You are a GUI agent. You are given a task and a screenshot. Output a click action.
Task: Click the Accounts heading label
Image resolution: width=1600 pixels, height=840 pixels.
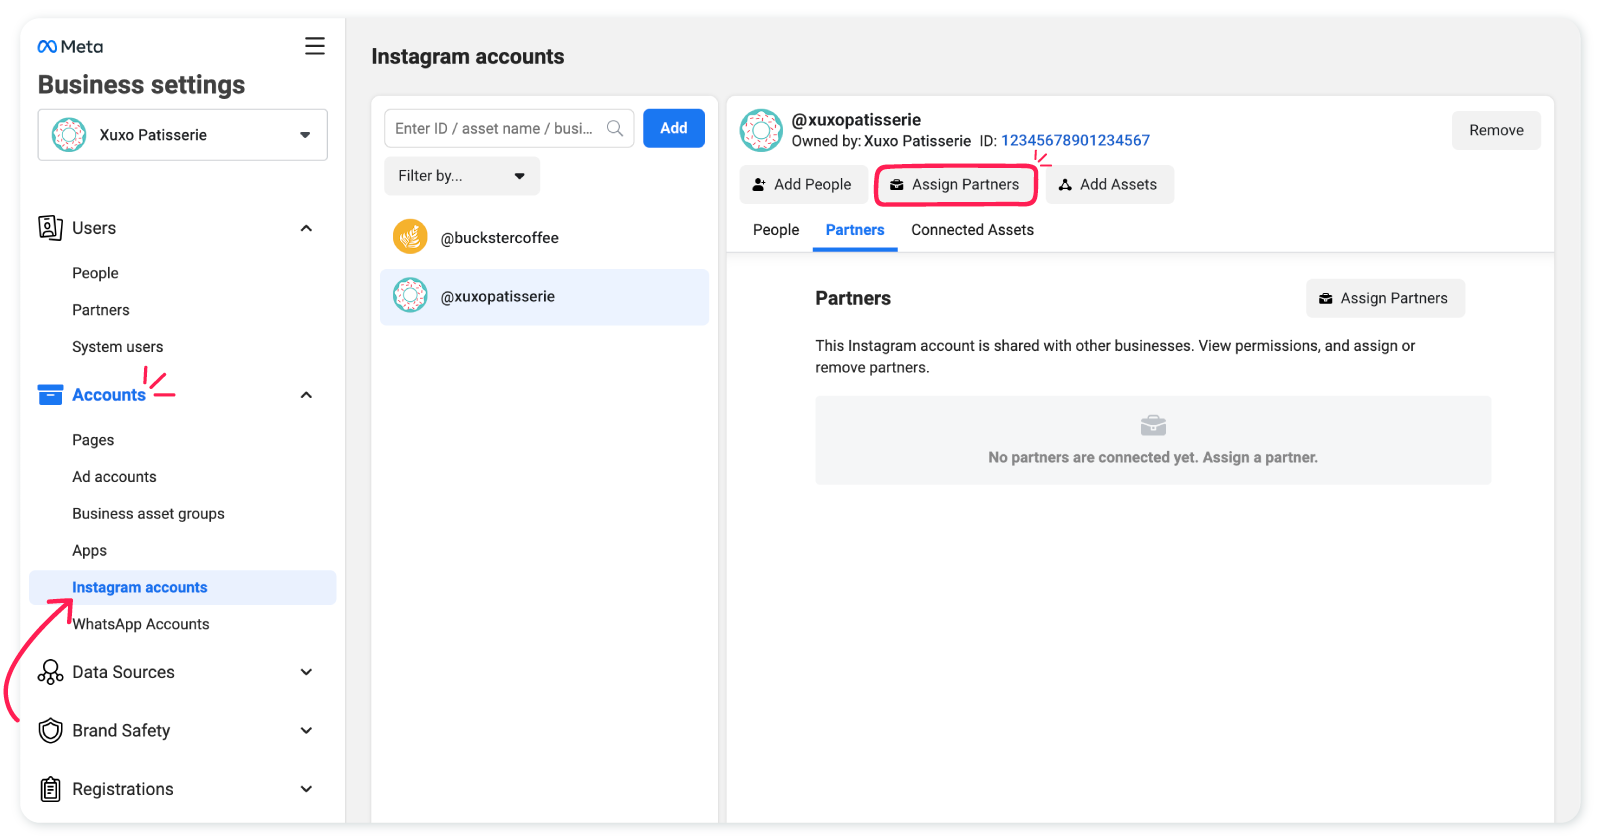(109, 395)
